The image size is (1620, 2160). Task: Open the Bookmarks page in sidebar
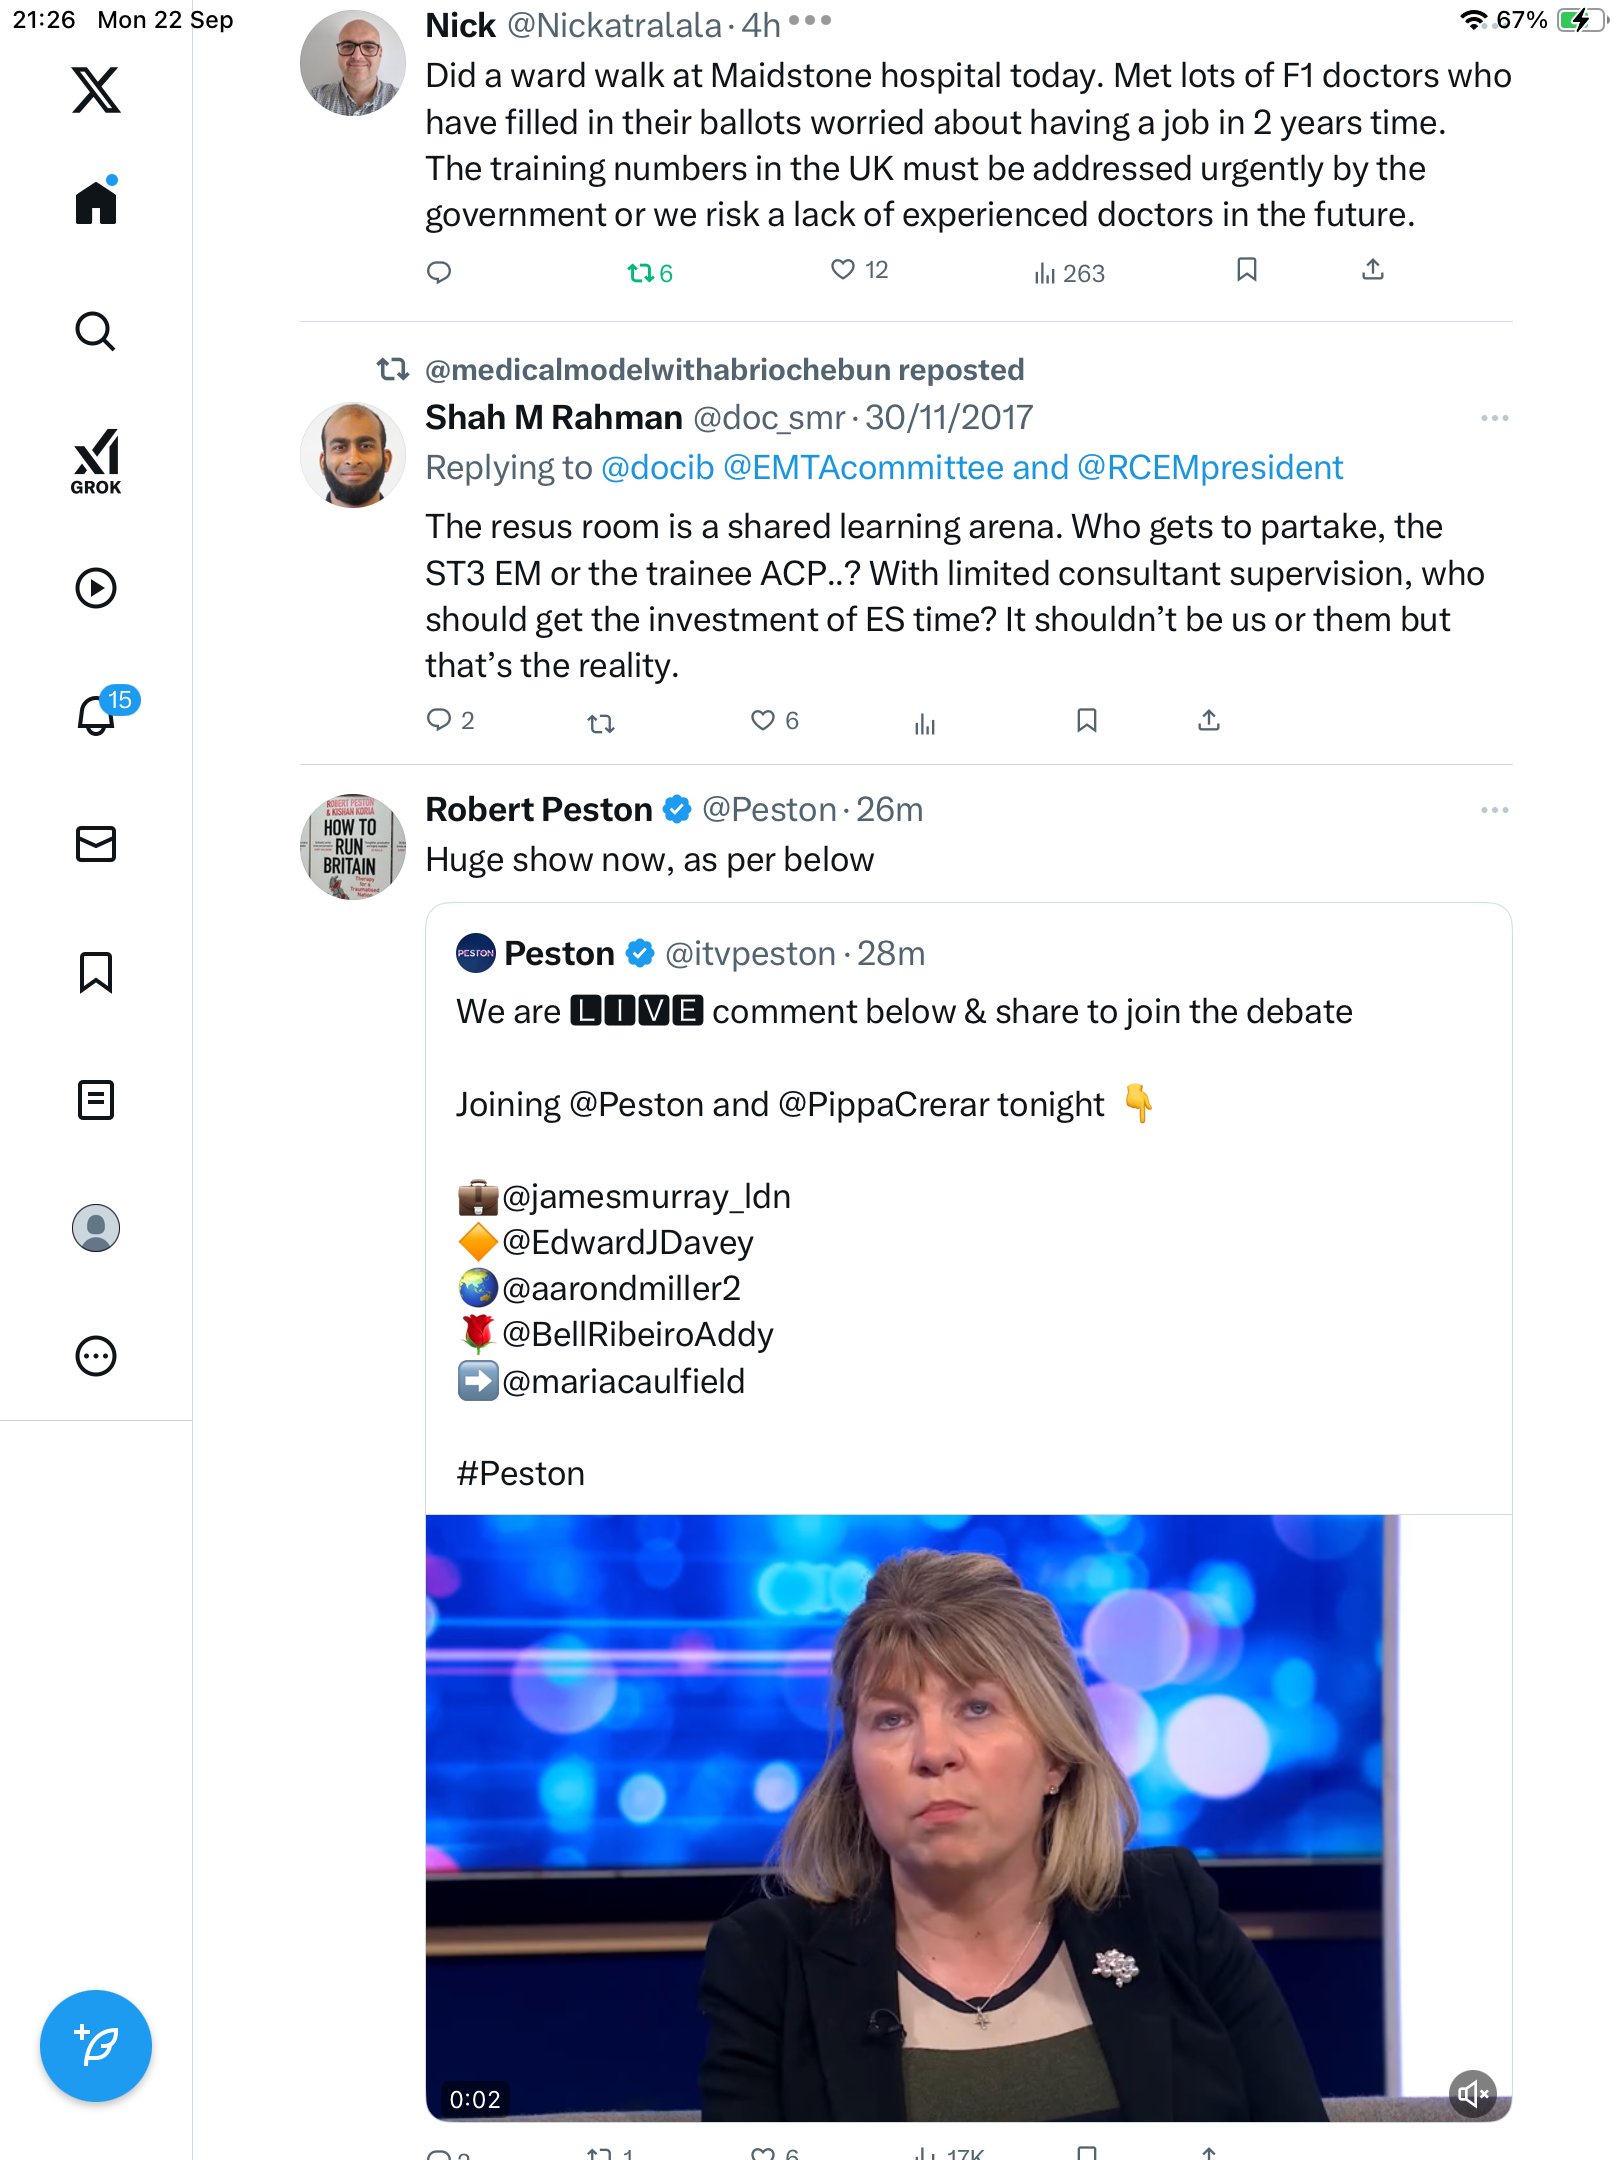[96, 972]
